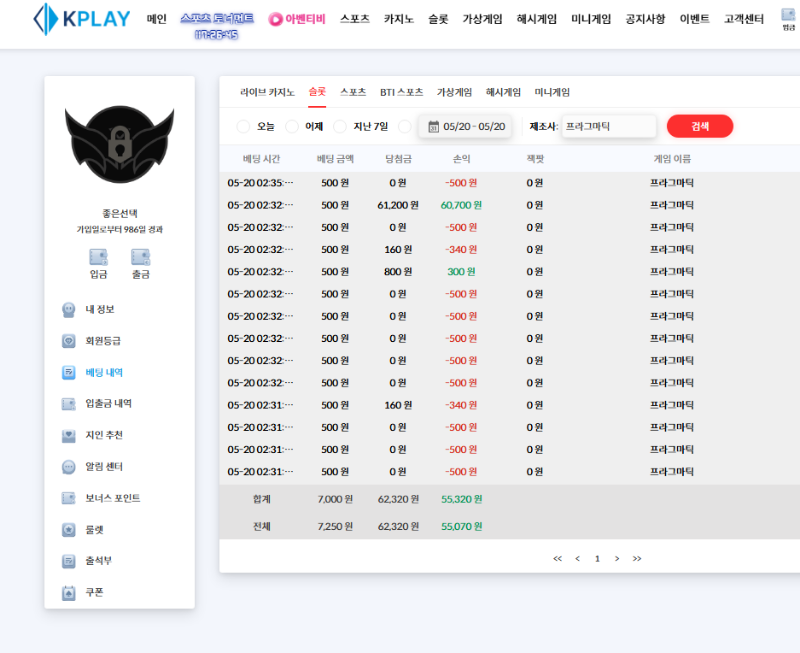Click the KPLAY logo

click(x=82, y=19)
